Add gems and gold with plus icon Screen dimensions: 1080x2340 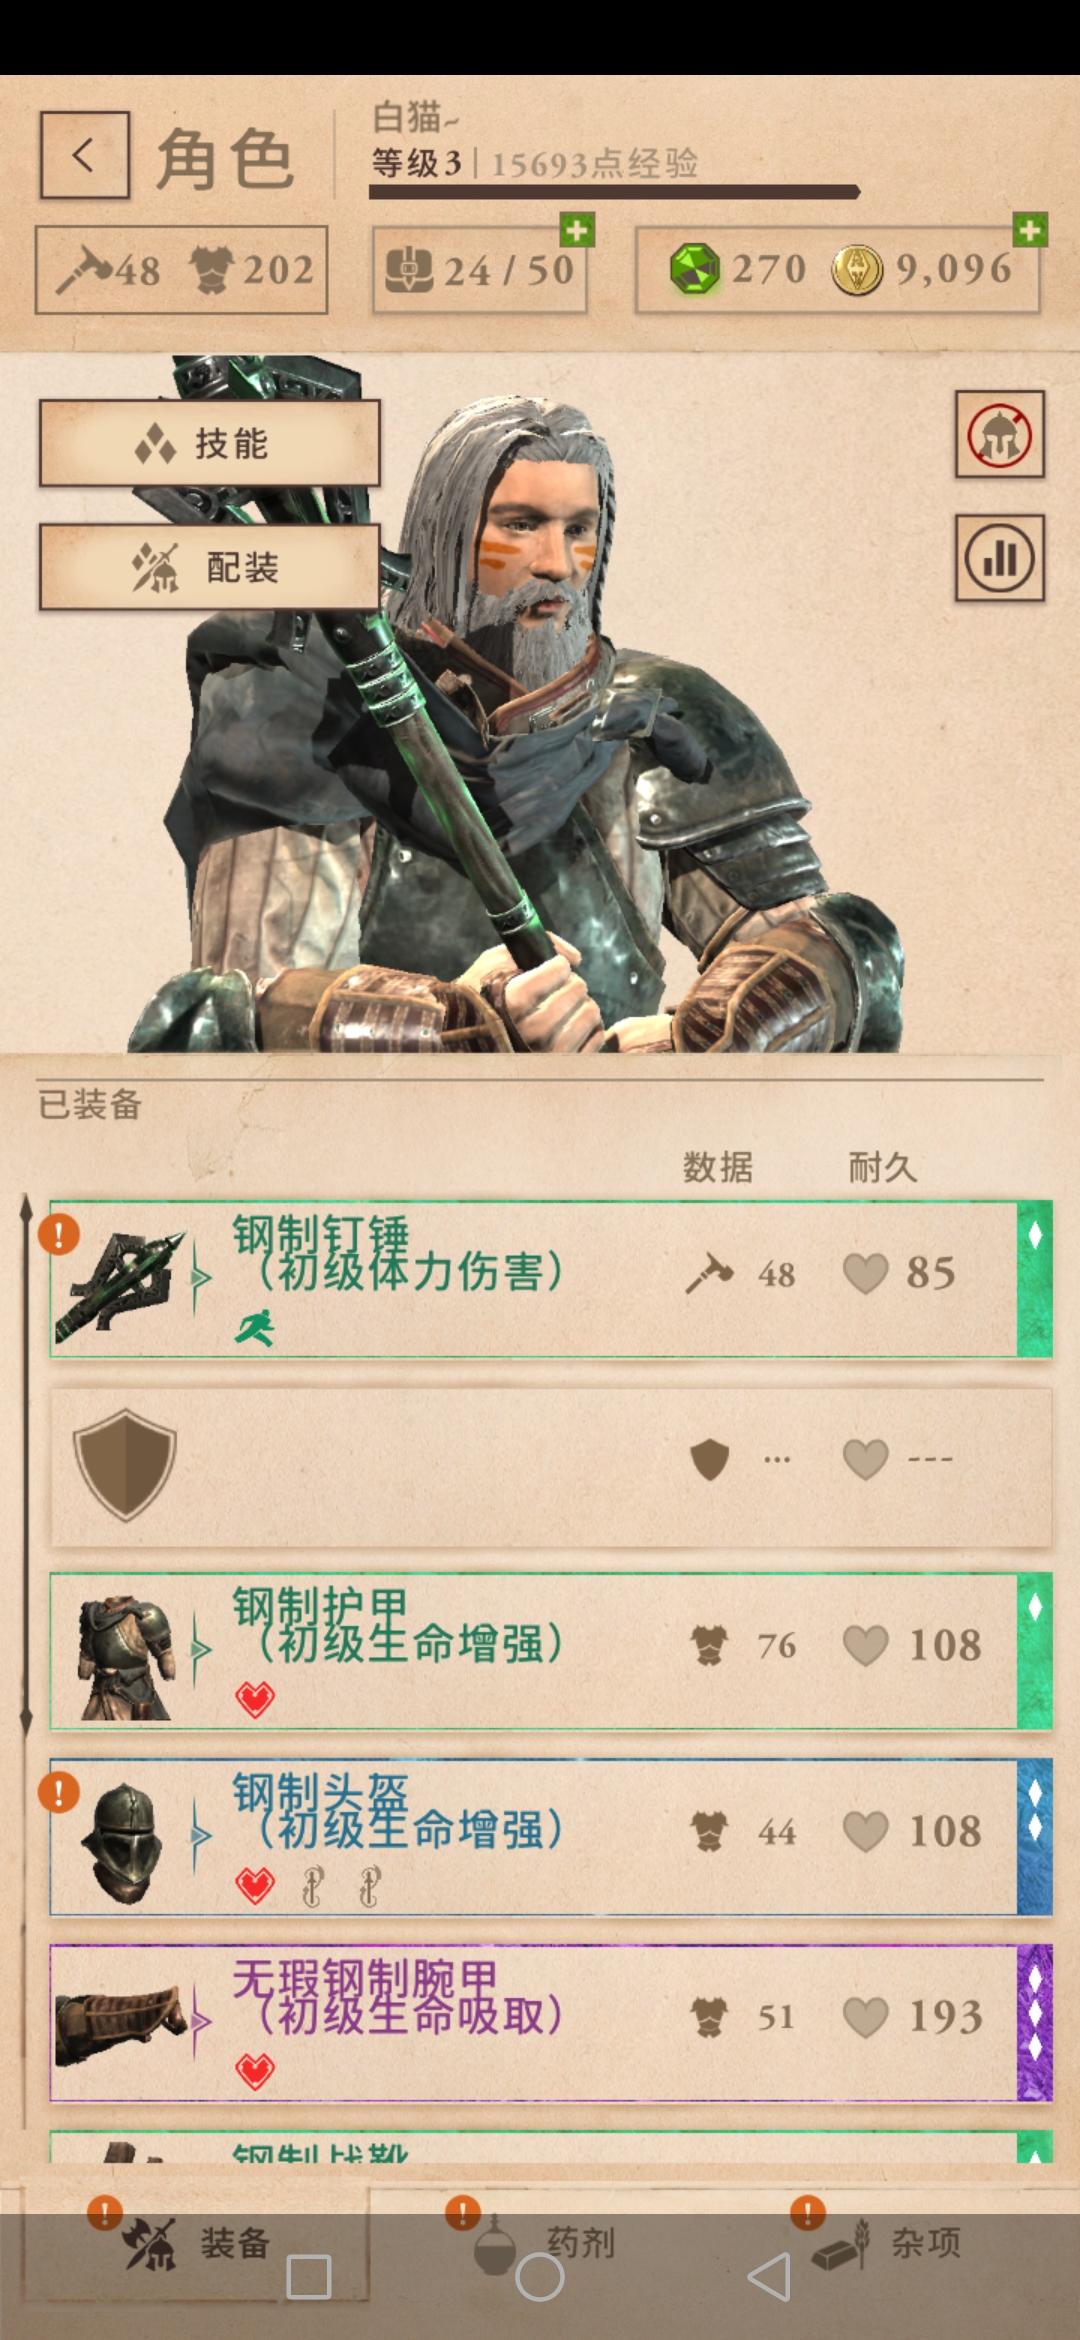1030,230
